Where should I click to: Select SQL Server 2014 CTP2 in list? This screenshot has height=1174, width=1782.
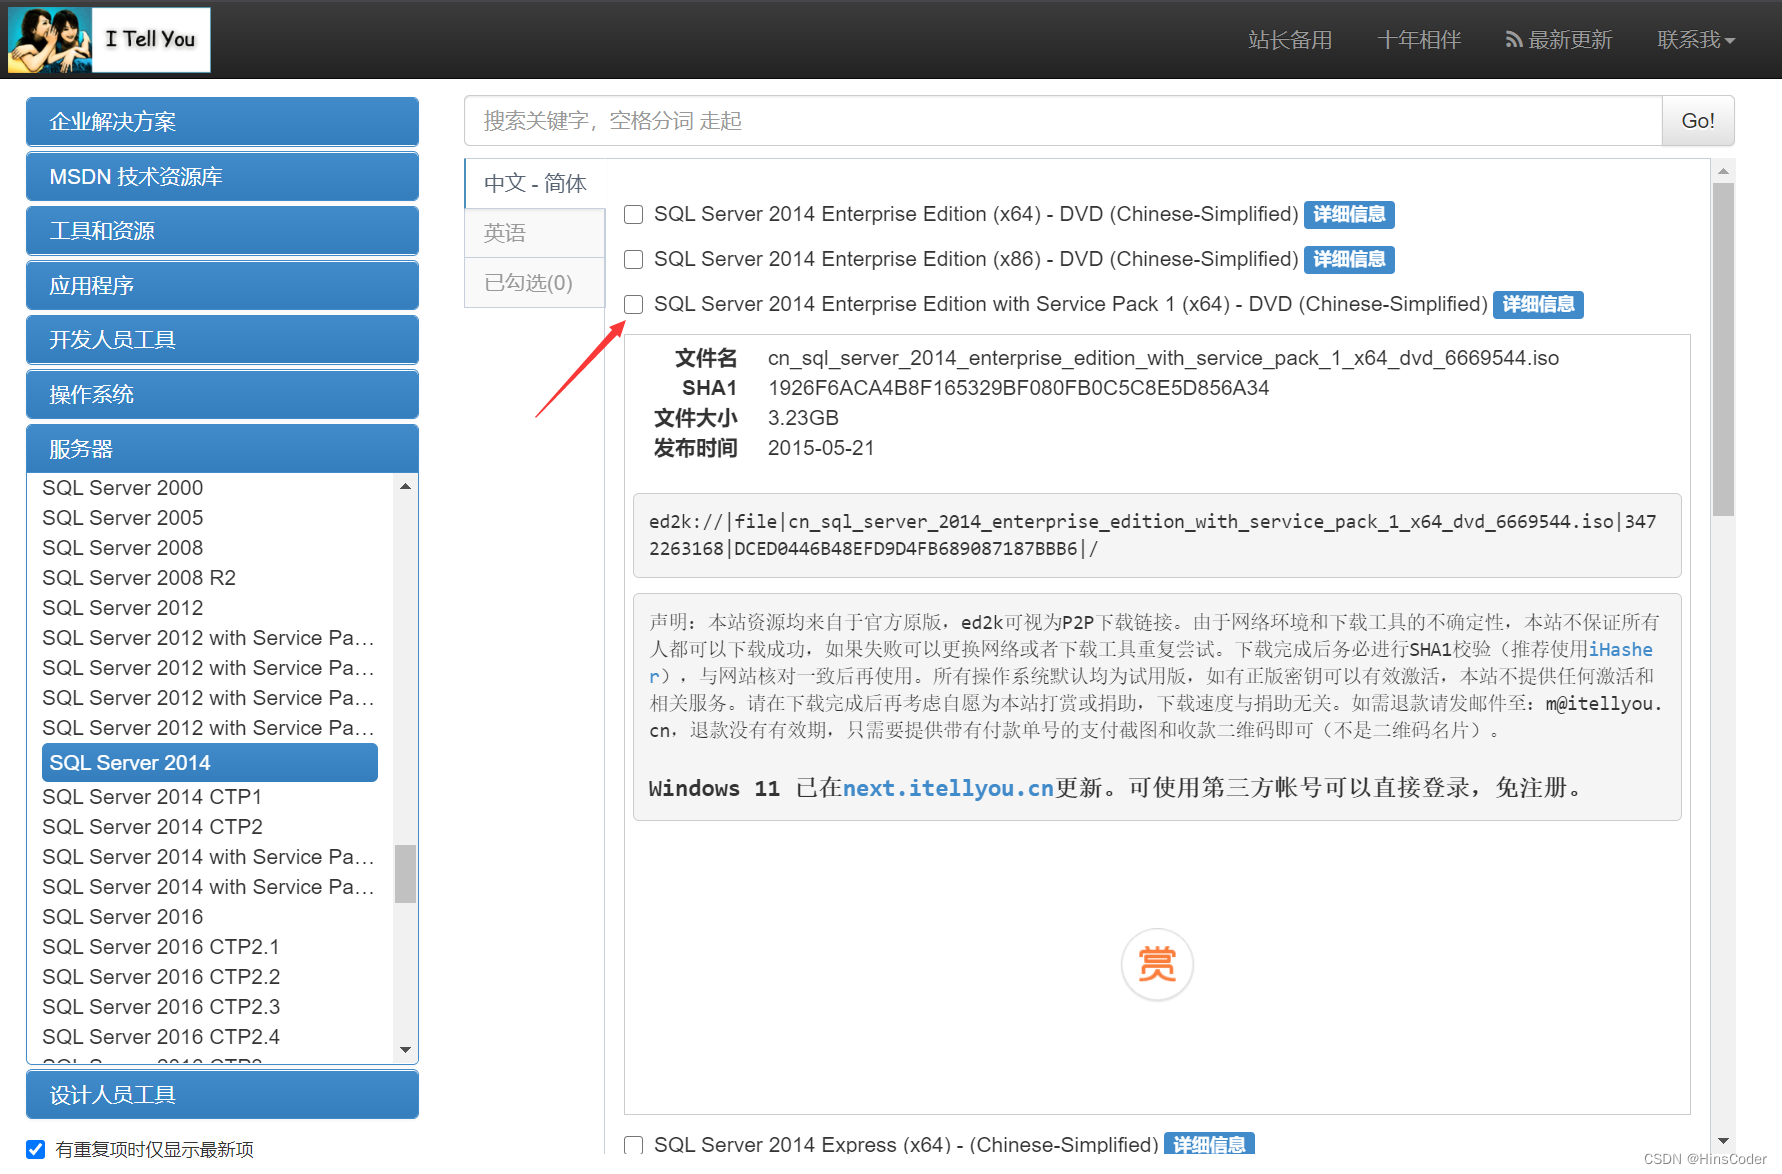pyautogui.click(x=152, y=827)
